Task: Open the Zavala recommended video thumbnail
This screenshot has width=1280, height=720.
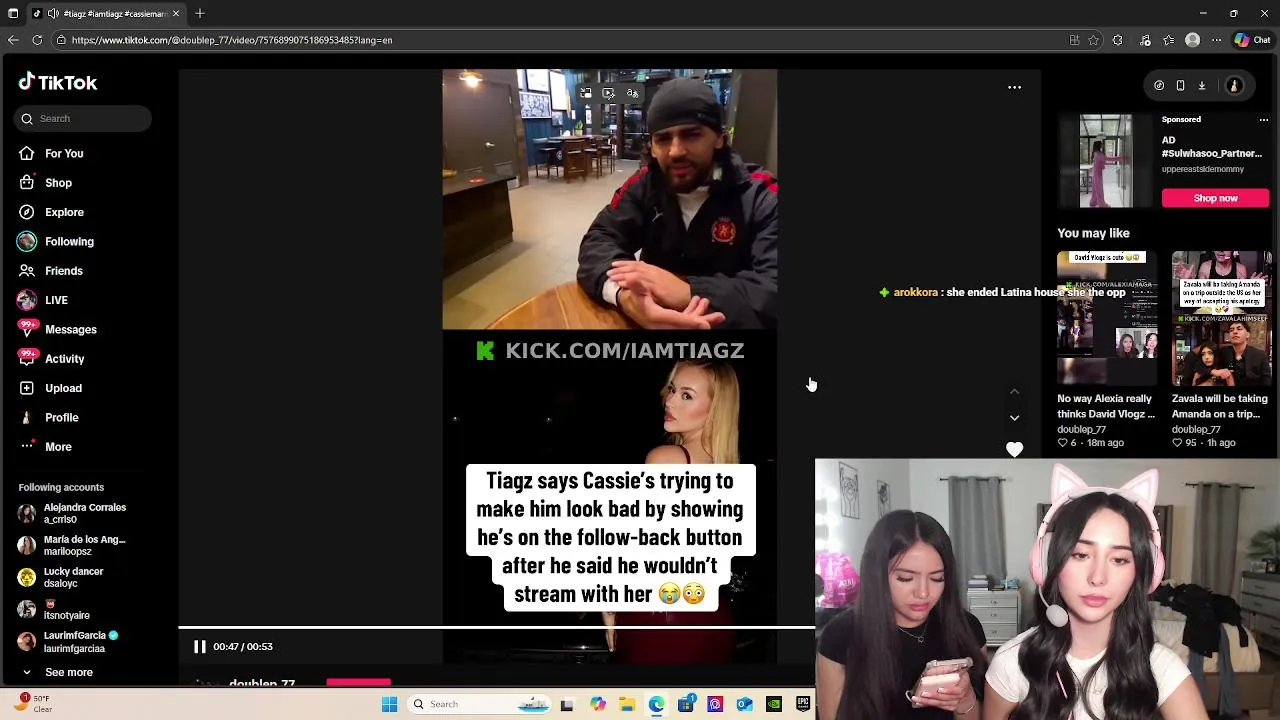Action: click(1221, 319)
